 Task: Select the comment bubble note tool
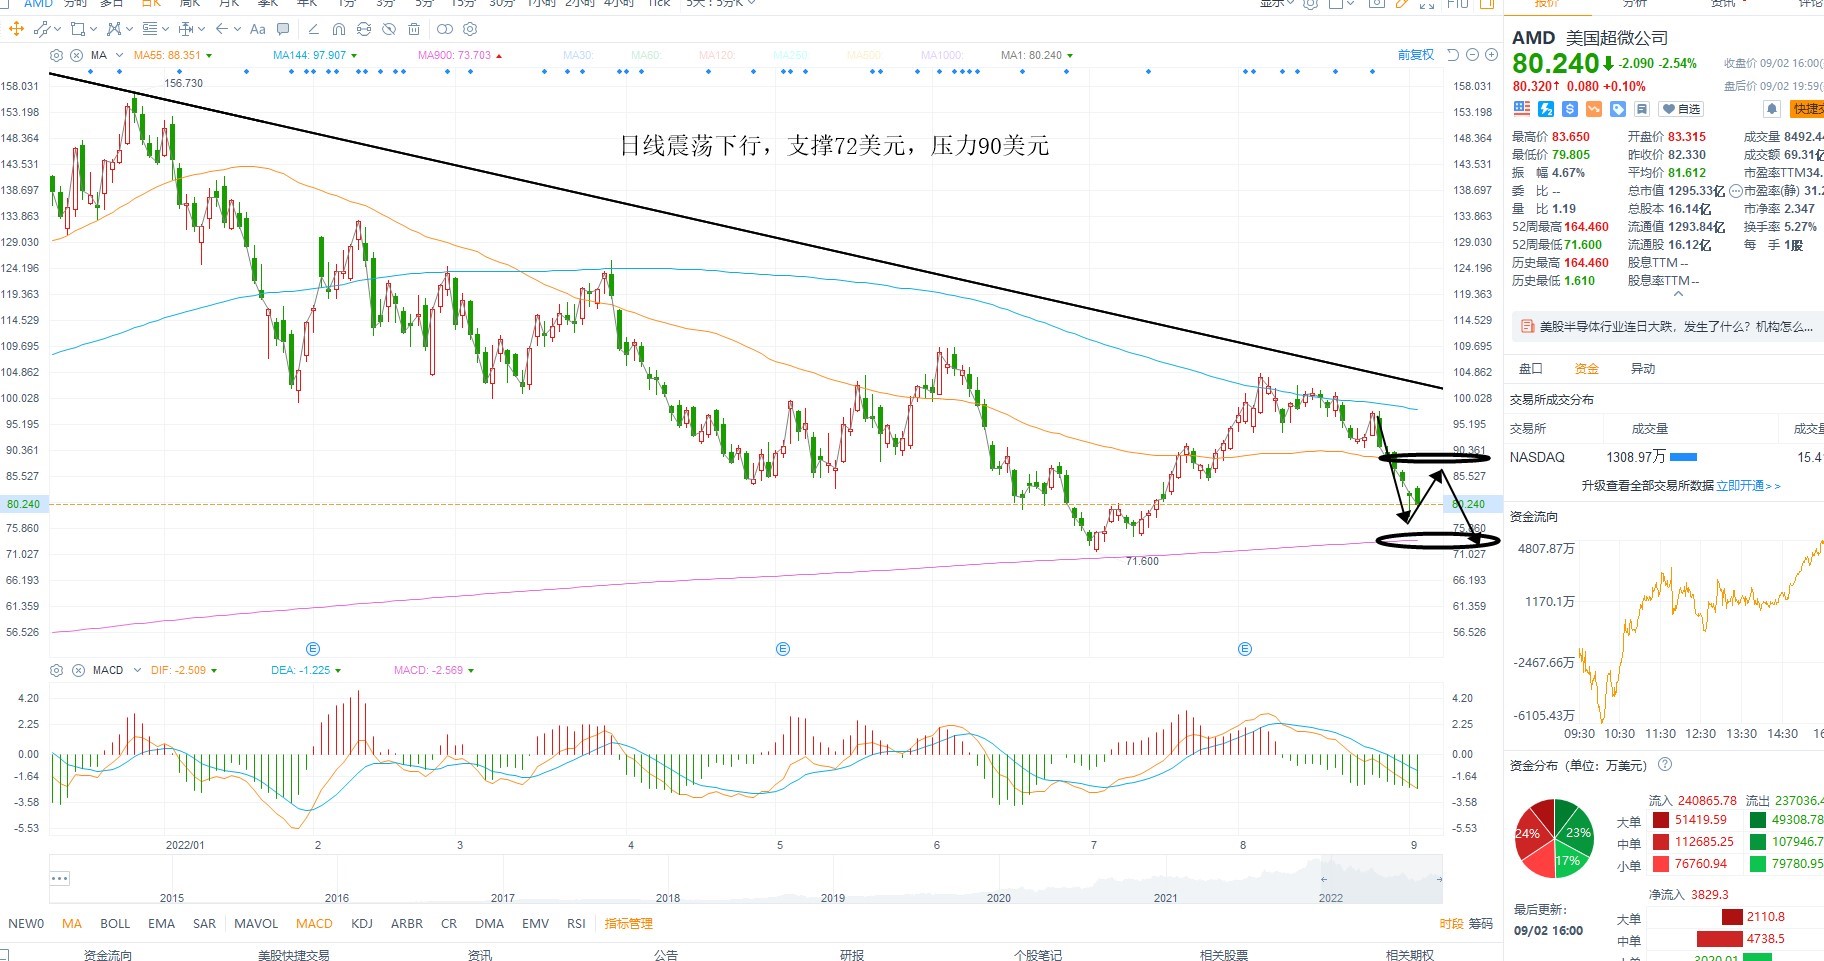pyautogui.click(x=283, y=29)
